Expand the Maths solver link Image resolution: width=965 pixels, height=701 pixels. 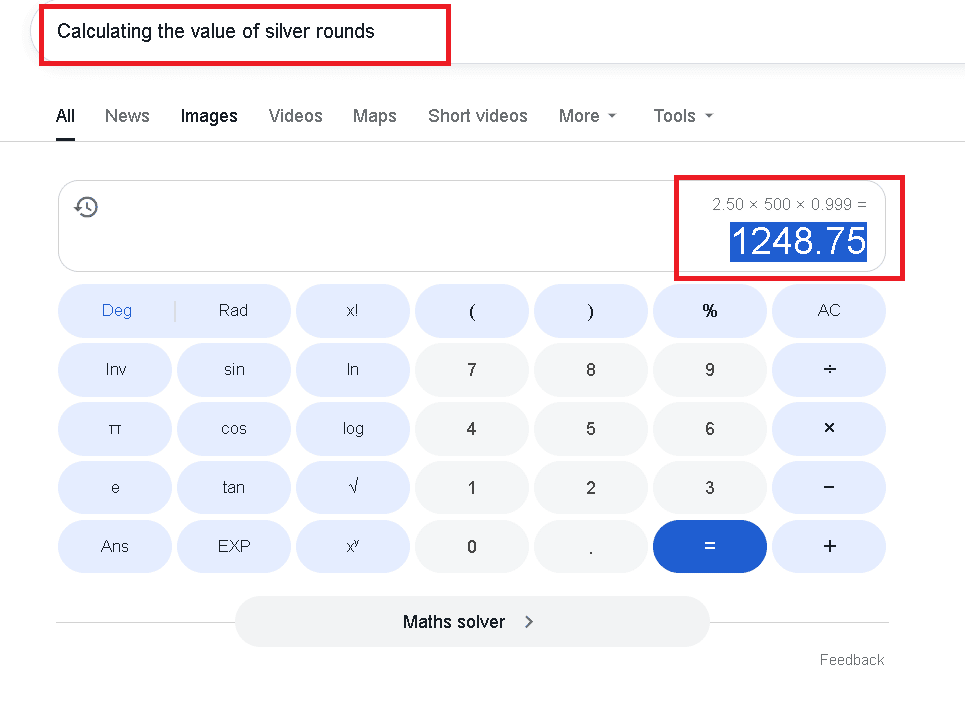(471, 622)
